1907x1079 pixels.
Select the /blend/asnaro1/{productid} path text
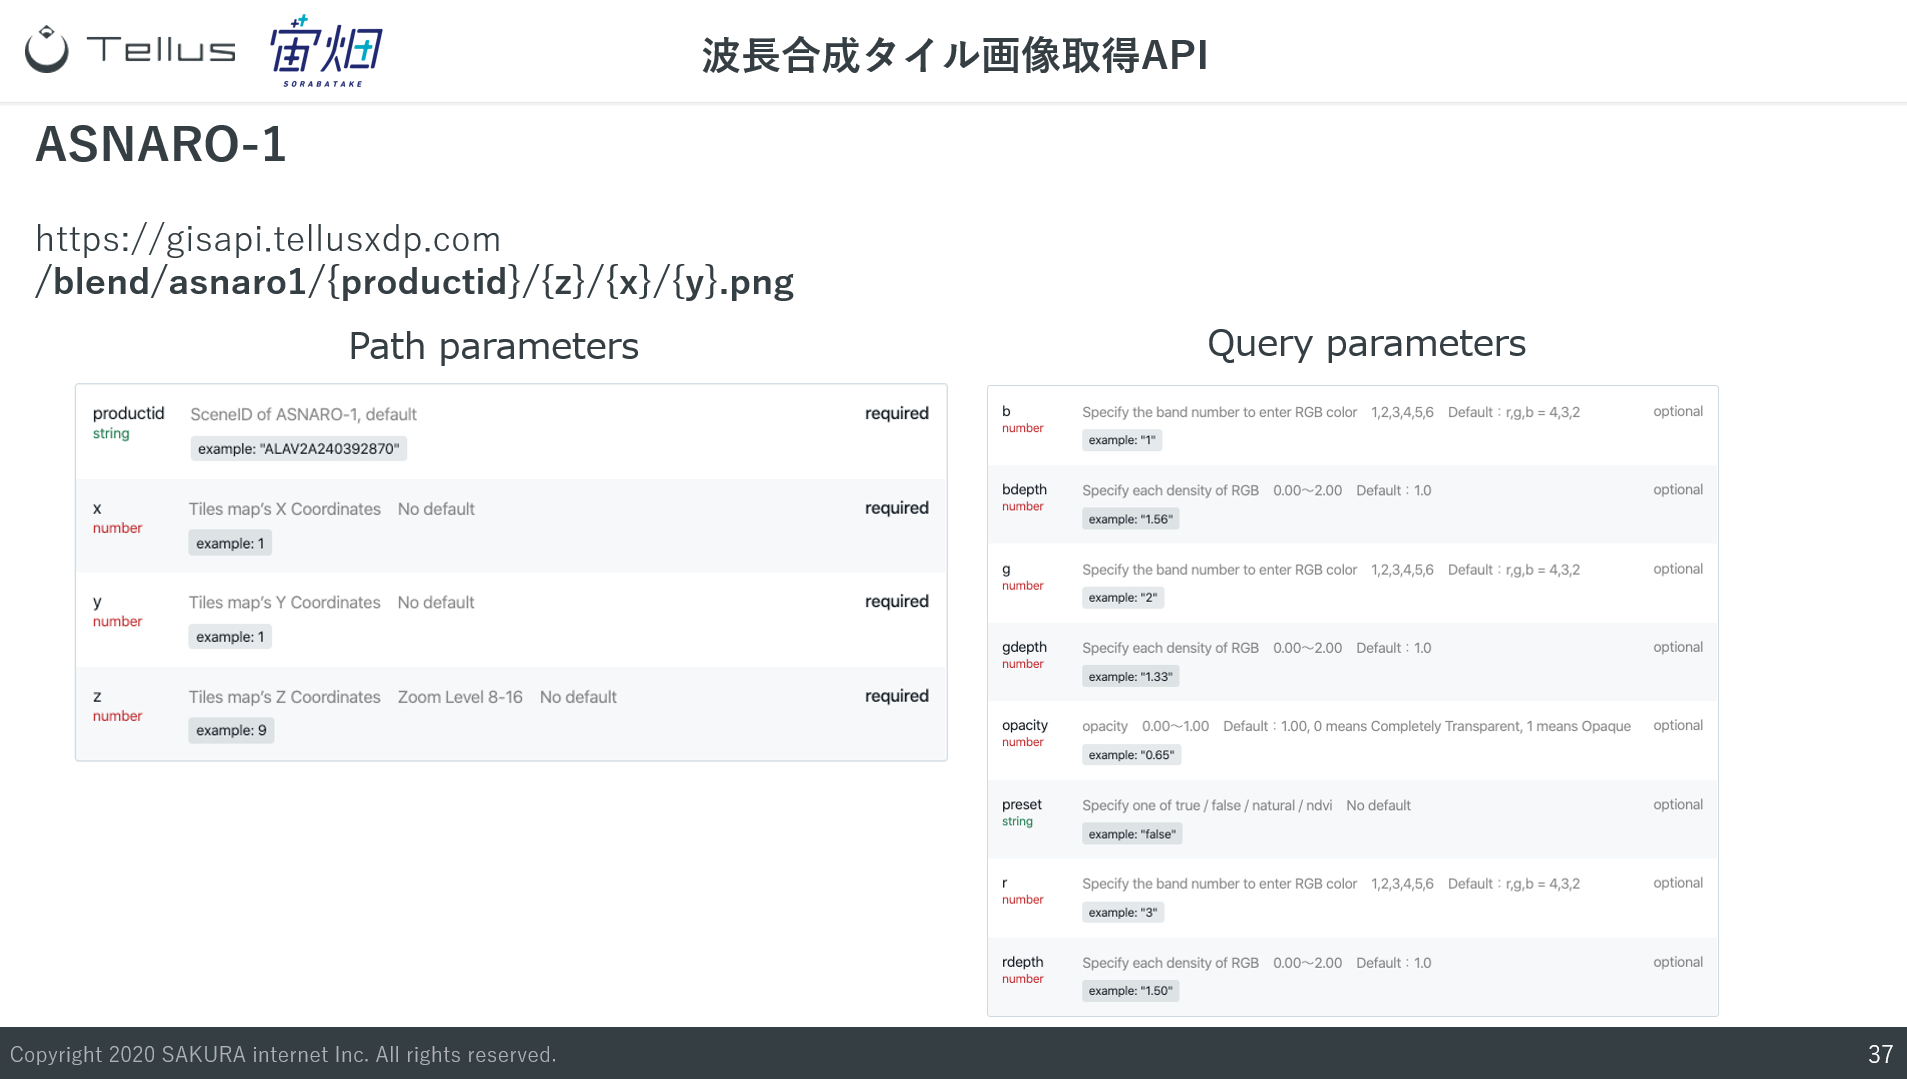[x=279, y=282]
